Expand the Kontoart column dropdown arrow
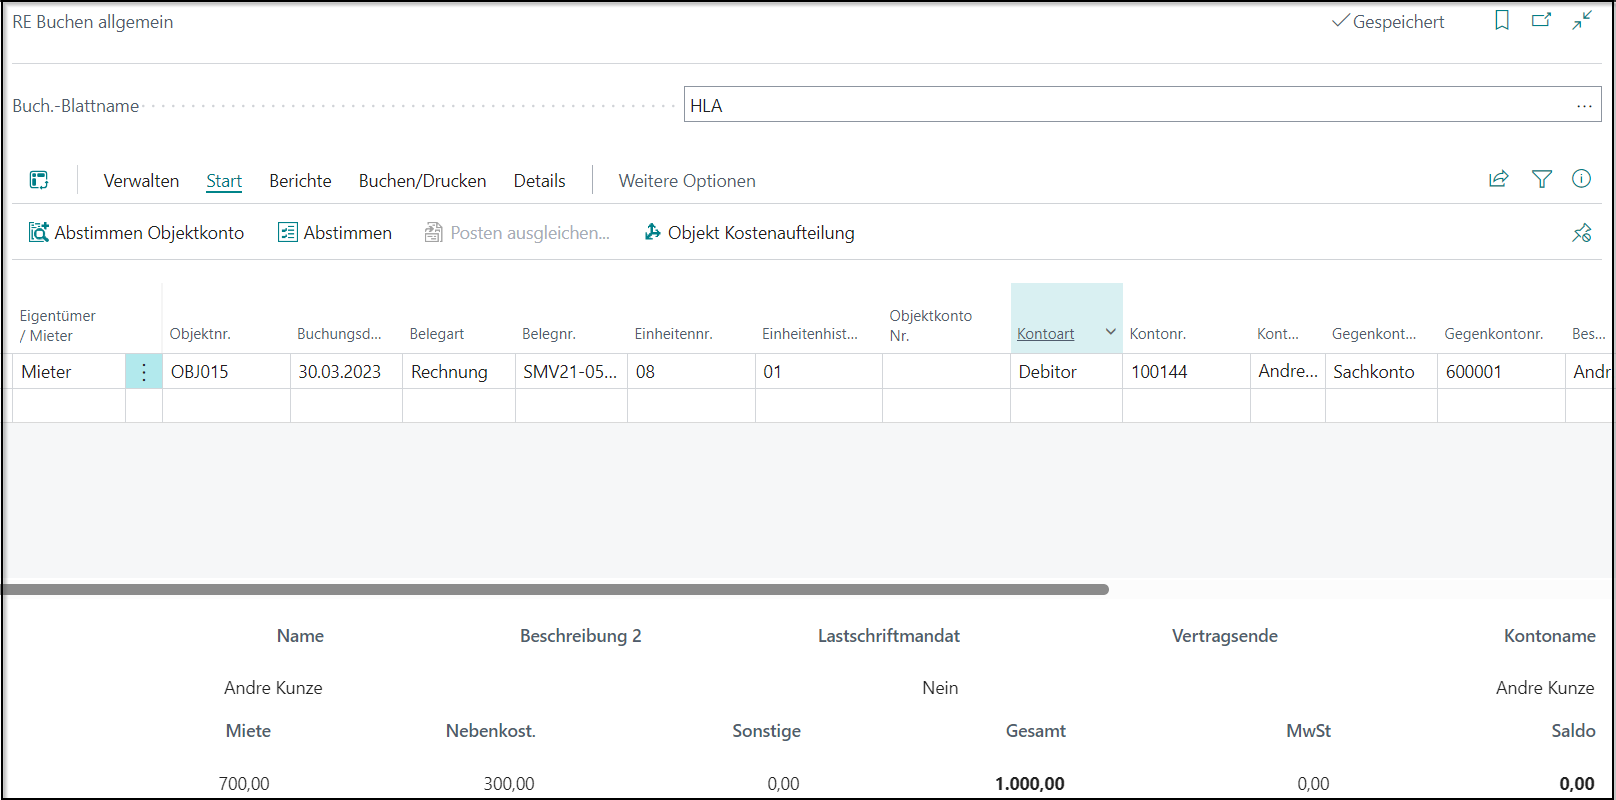This screenshot has height=800, width=1616. (x=1110, y=333)
